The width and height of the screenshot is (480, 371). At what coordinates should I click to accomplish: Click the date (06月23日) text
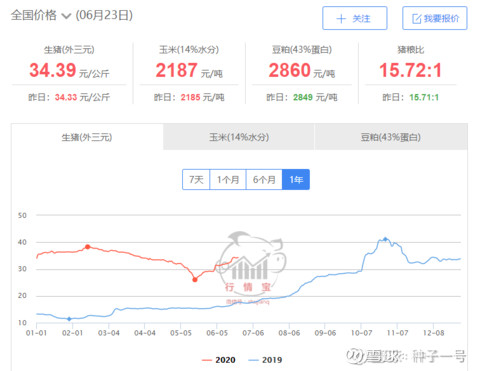click(104, 15)
